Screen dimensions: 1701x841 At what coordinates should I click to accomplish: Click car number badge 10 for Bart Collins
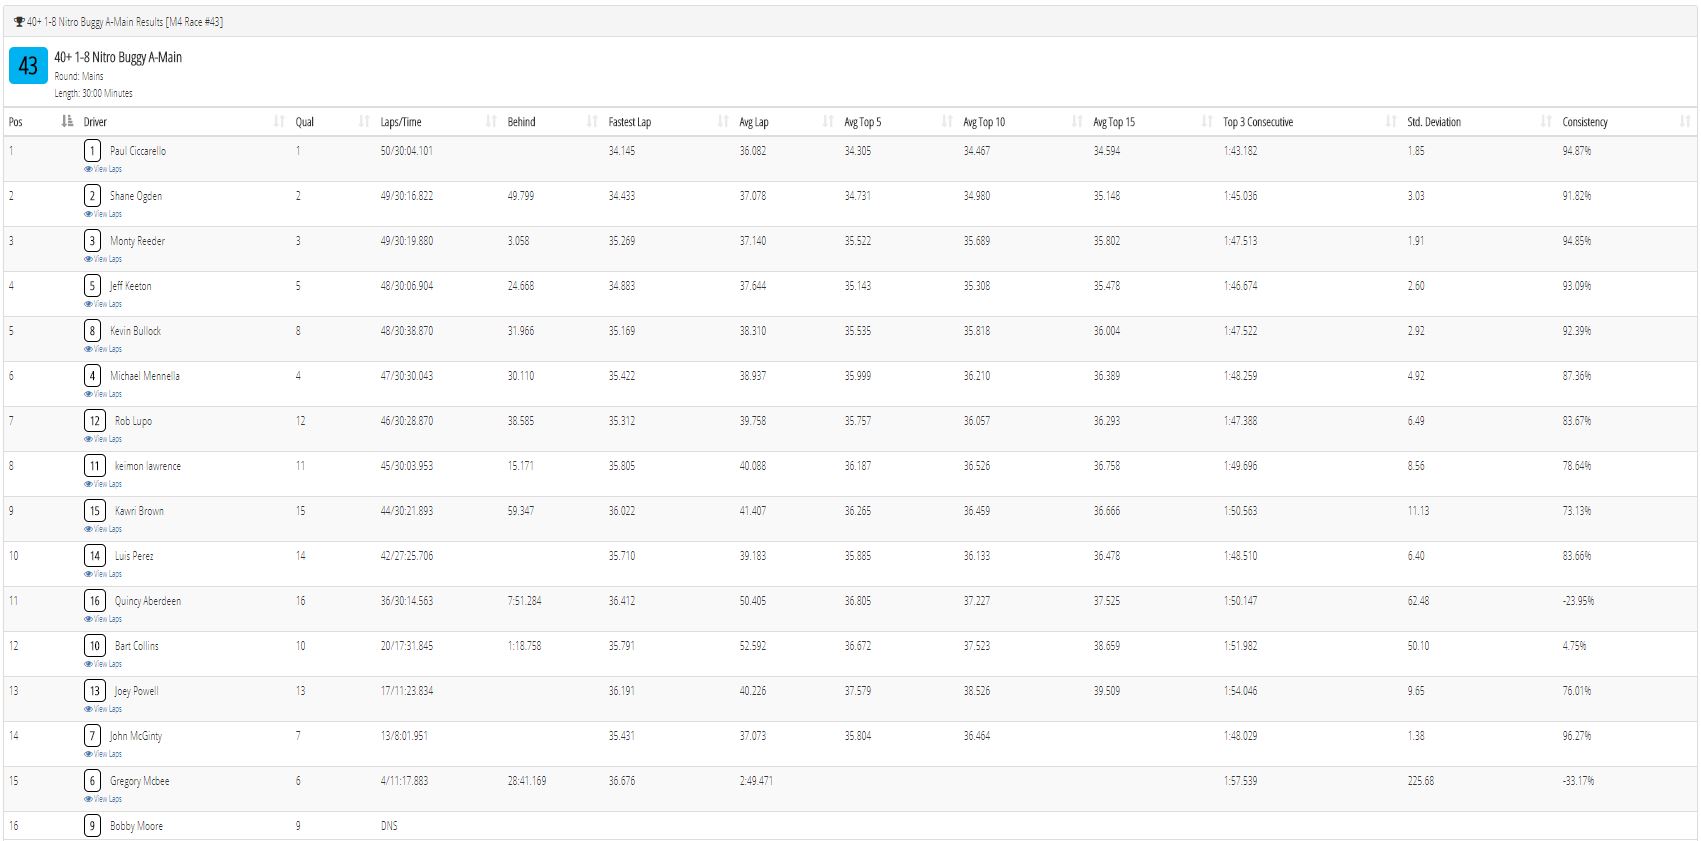pos(95,646)
